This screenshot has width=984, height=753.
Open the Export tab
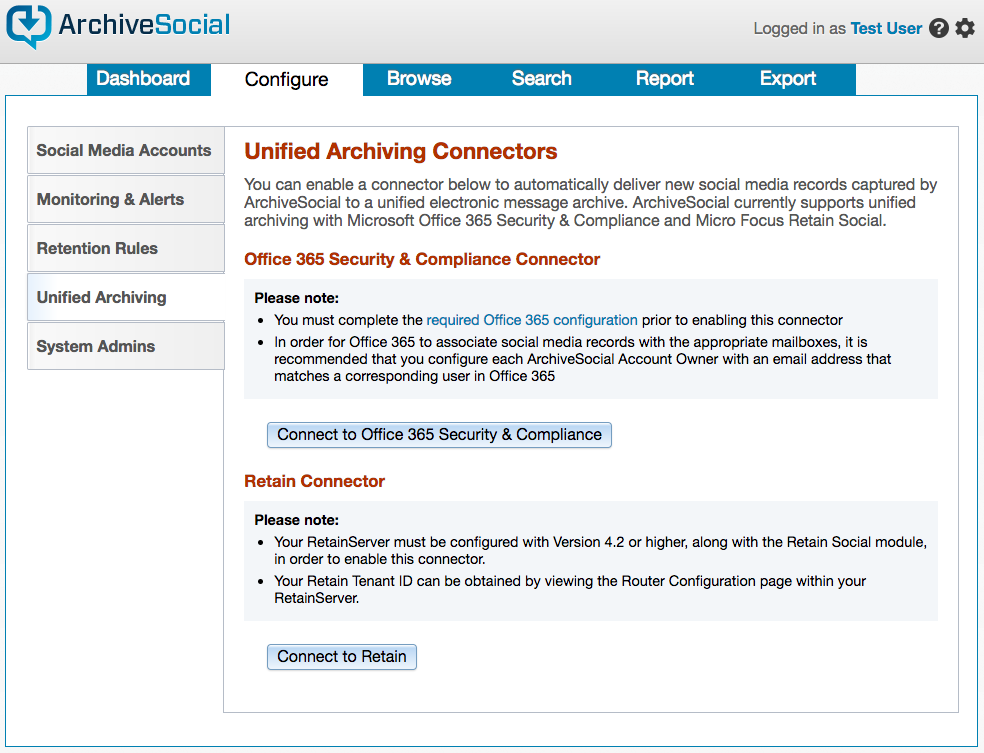point(788,79)
